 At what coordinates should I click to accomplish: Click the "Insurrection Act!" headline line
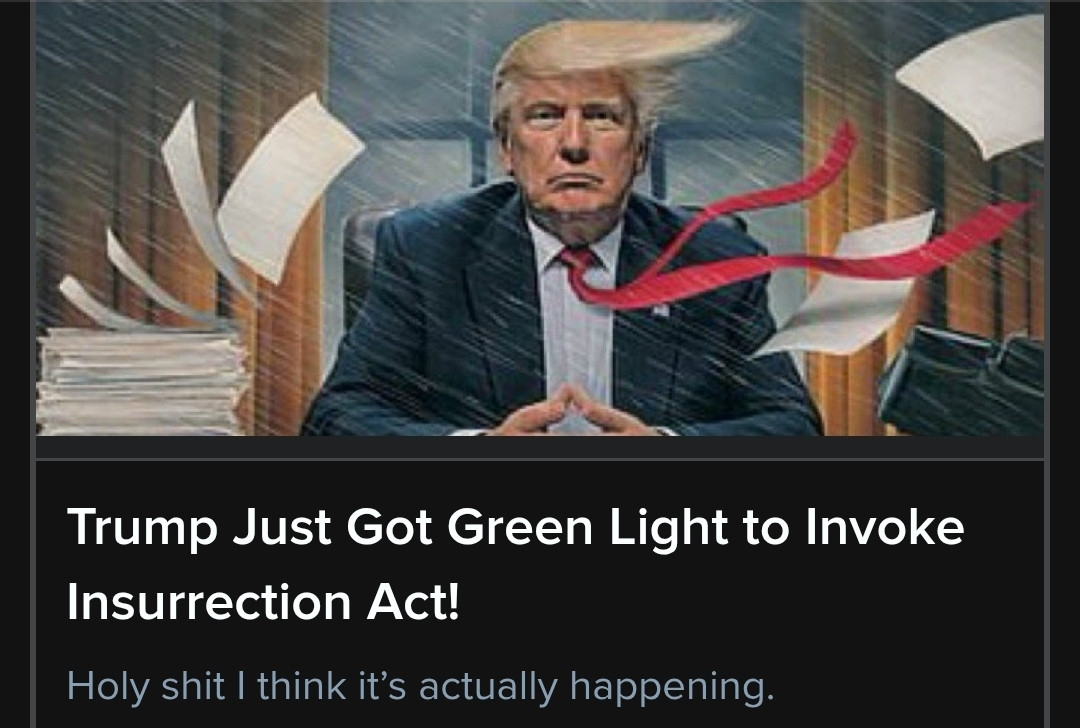[x=262, y=602]
